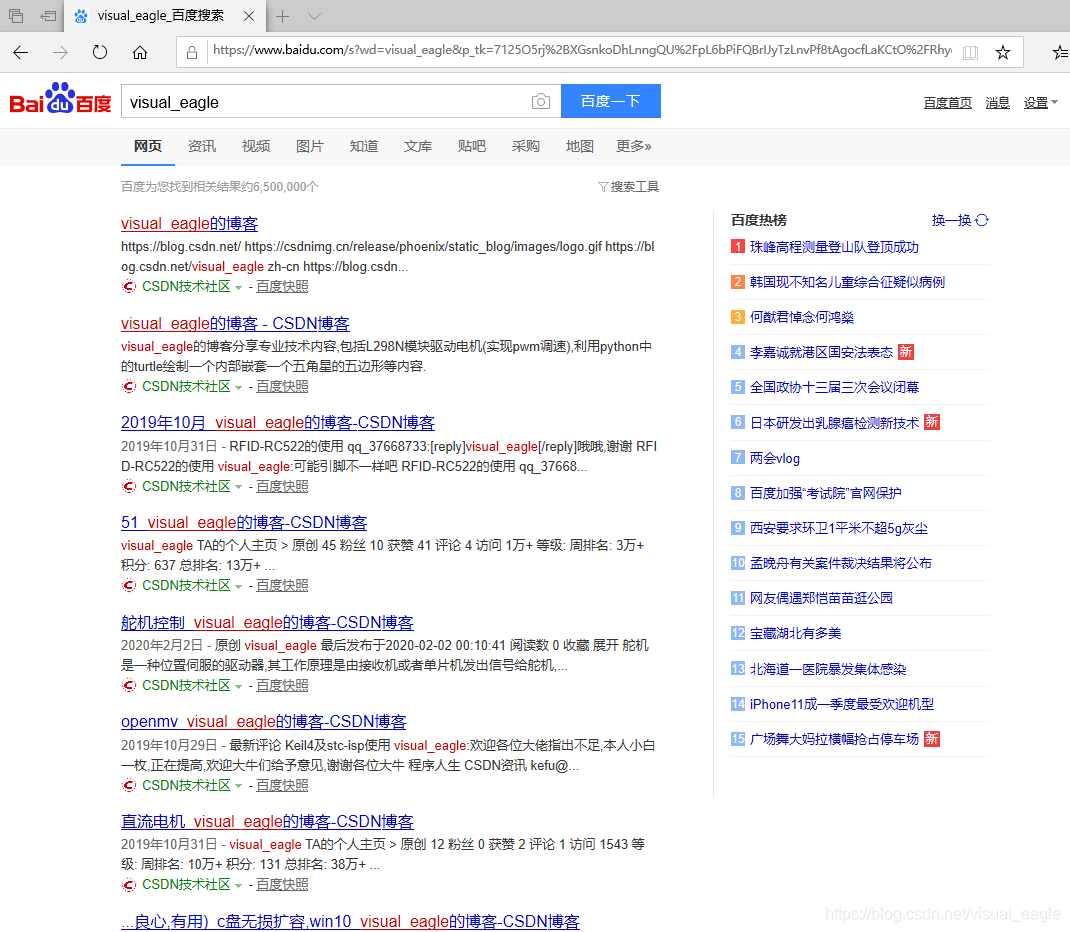
Task: Open result 'visual_eagle的博客'
Action: pyautogui.click(x=189, y=224)
